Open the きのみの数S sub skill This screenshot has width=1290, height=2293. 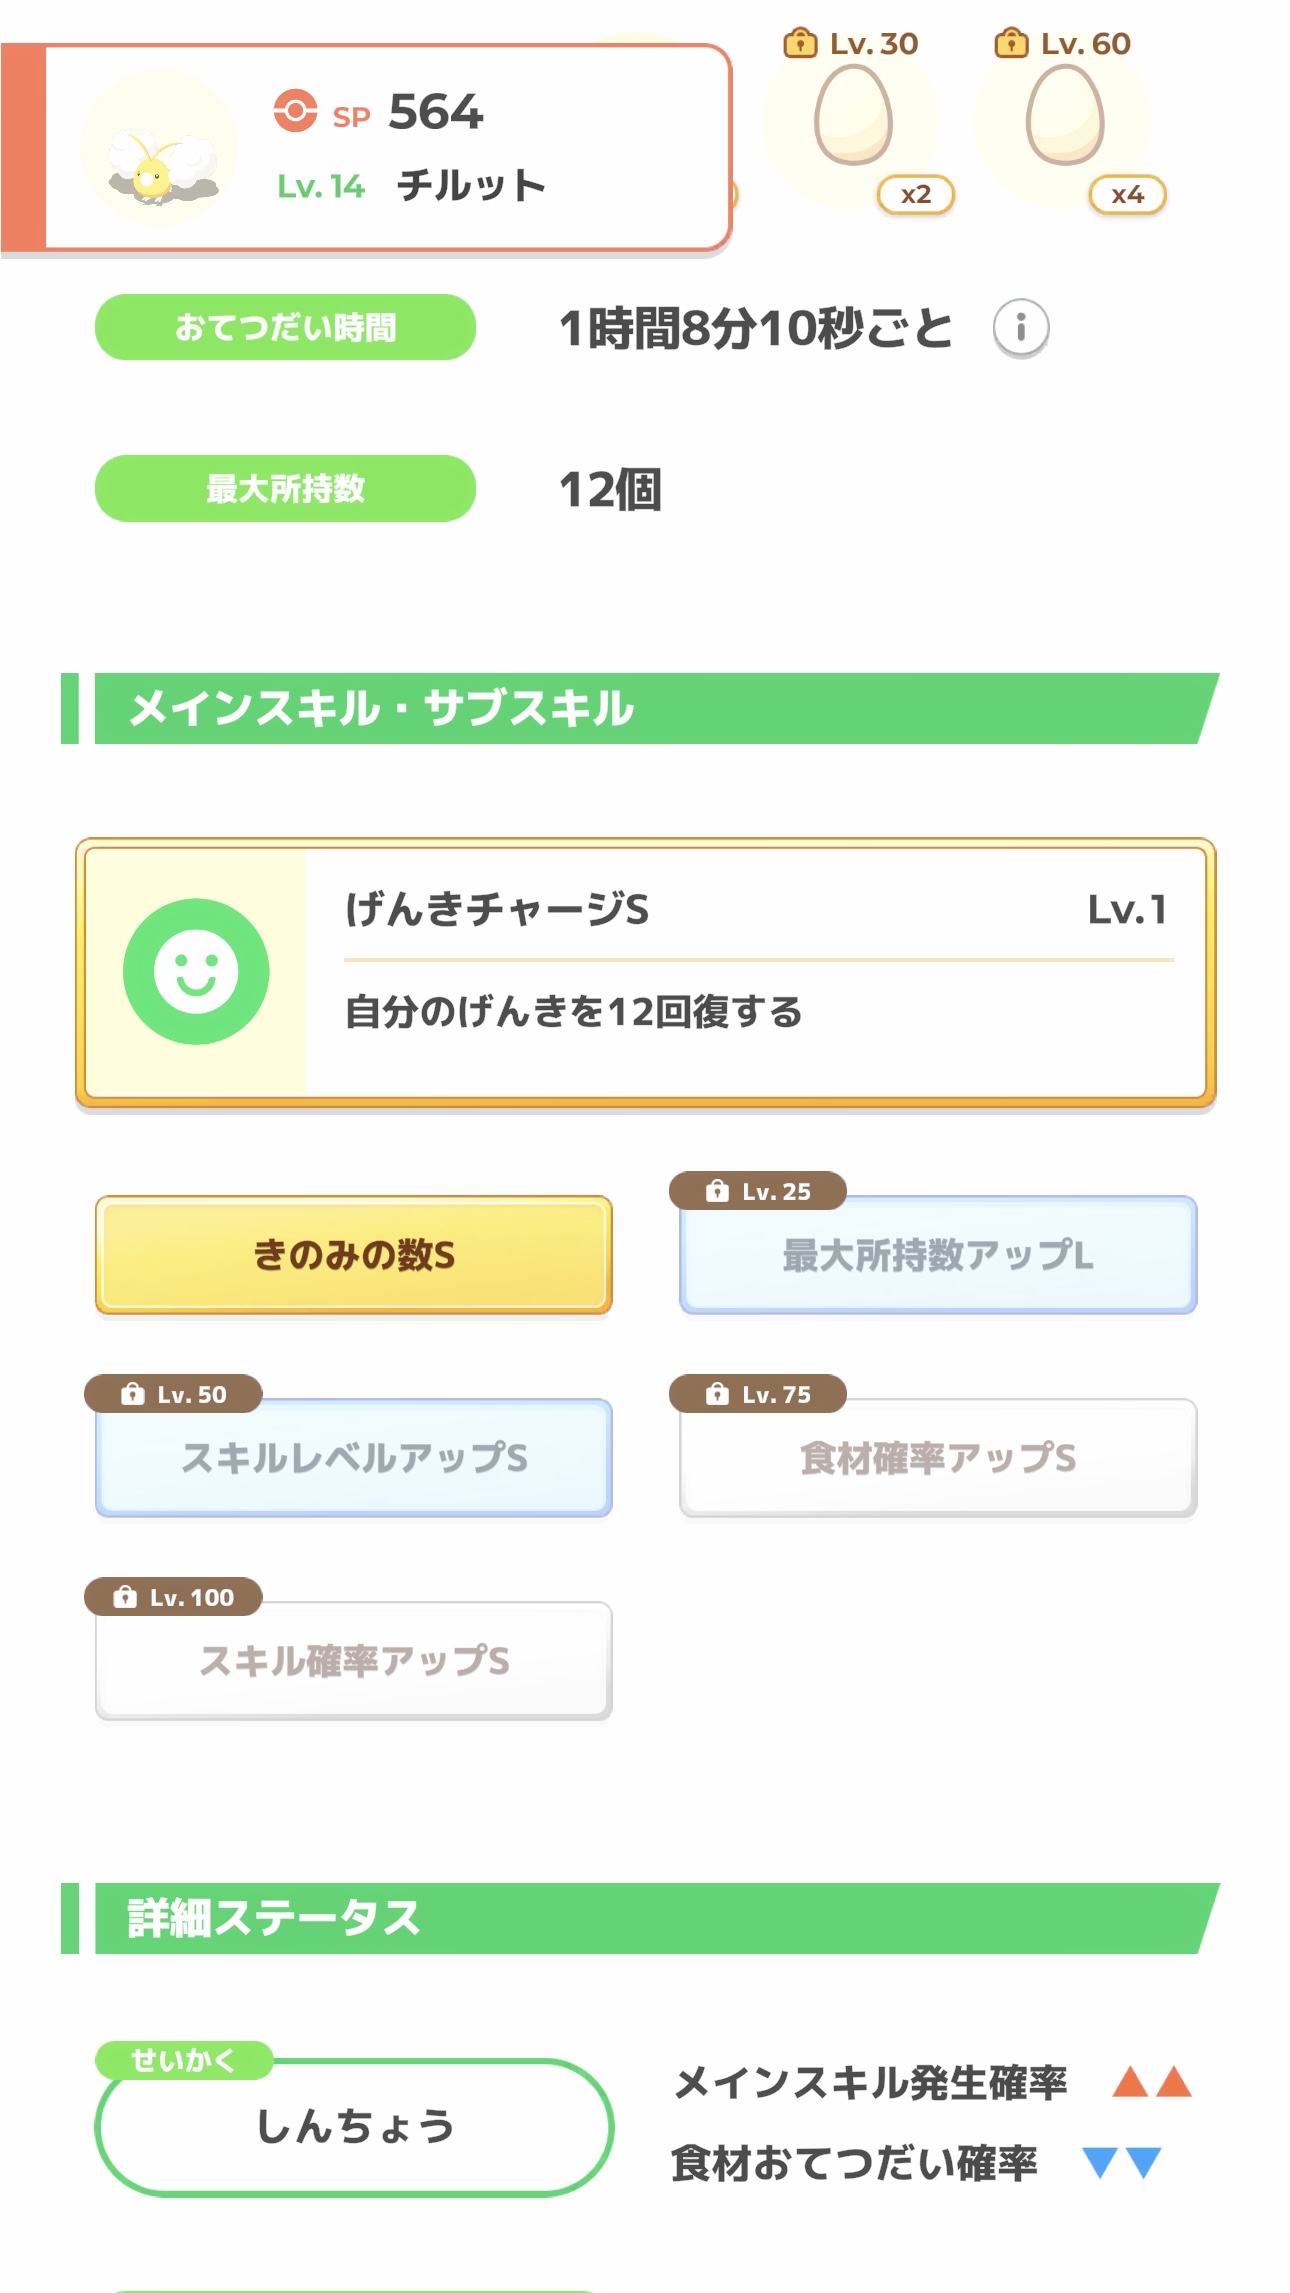354,1254
